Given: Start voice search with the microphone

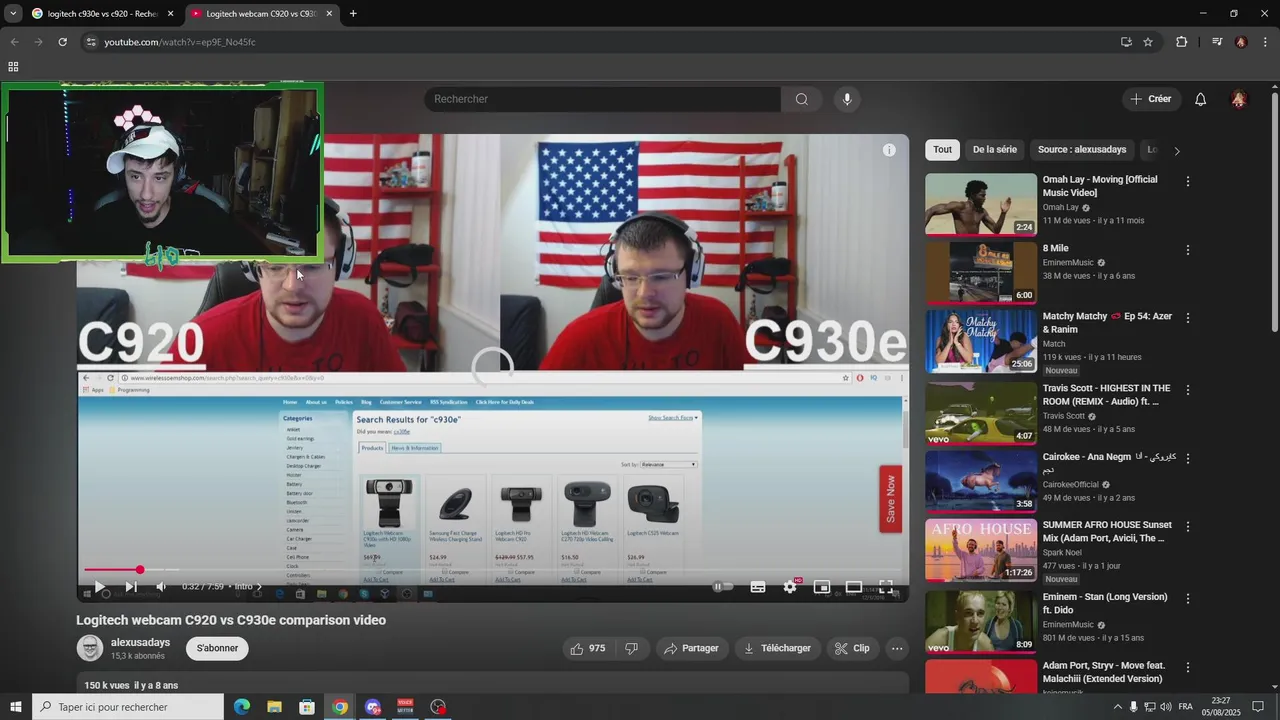Looking at the screenshot, I should click(847, 99).
